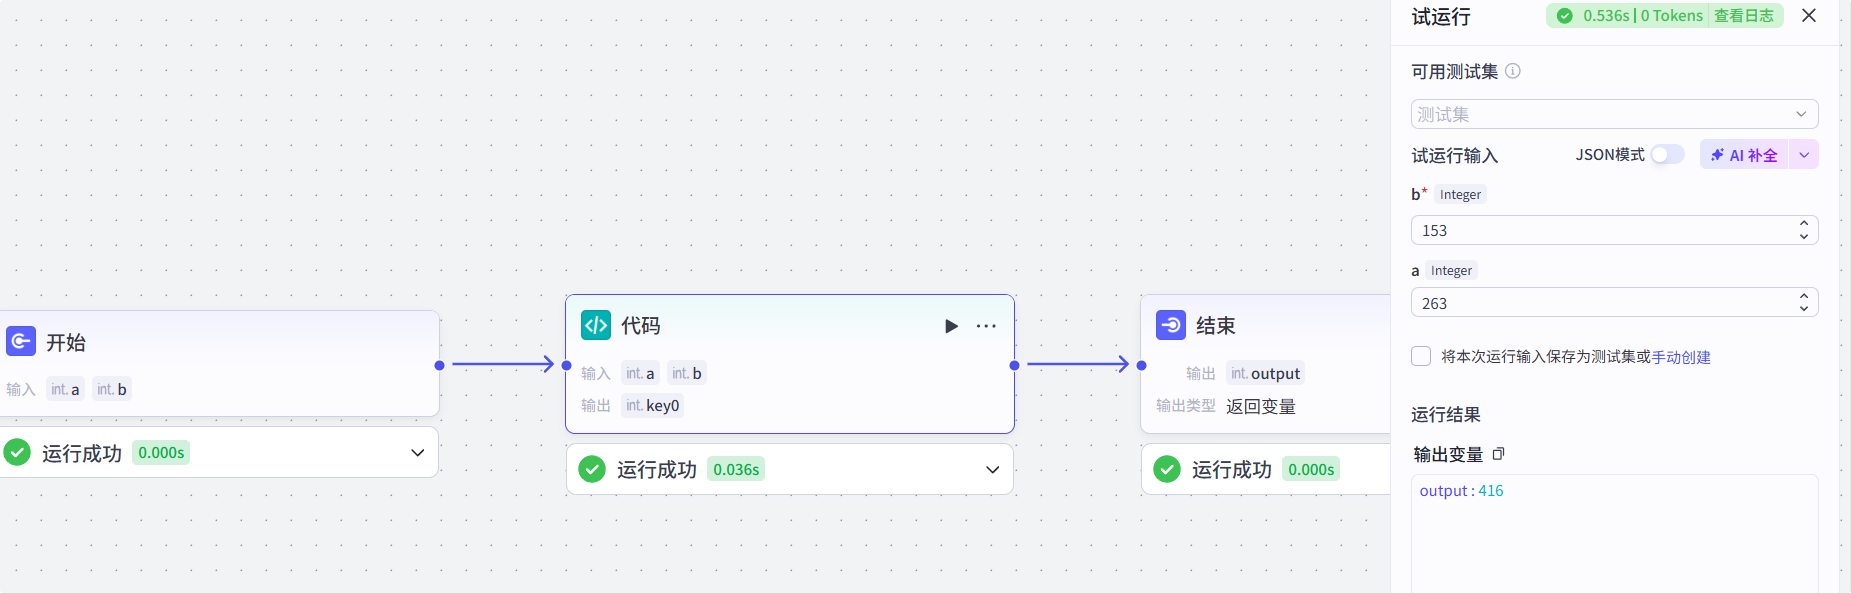Toggle the JSON模式 switch
Viewport: 1851px width, 593px height.
[1667, 154]
